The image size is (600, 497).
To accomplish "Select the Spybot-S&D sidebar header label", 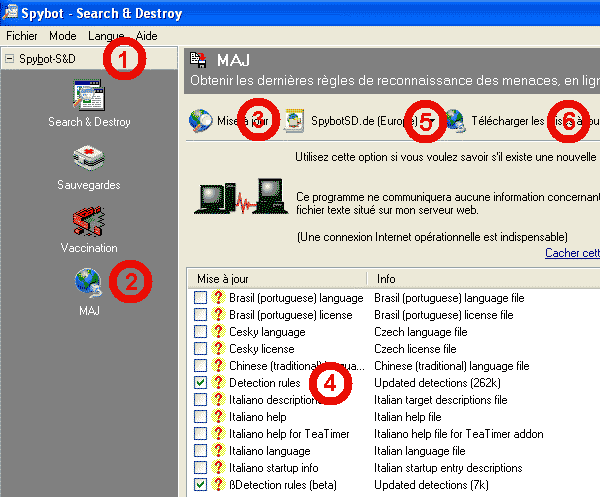I will tap(47, 59).
